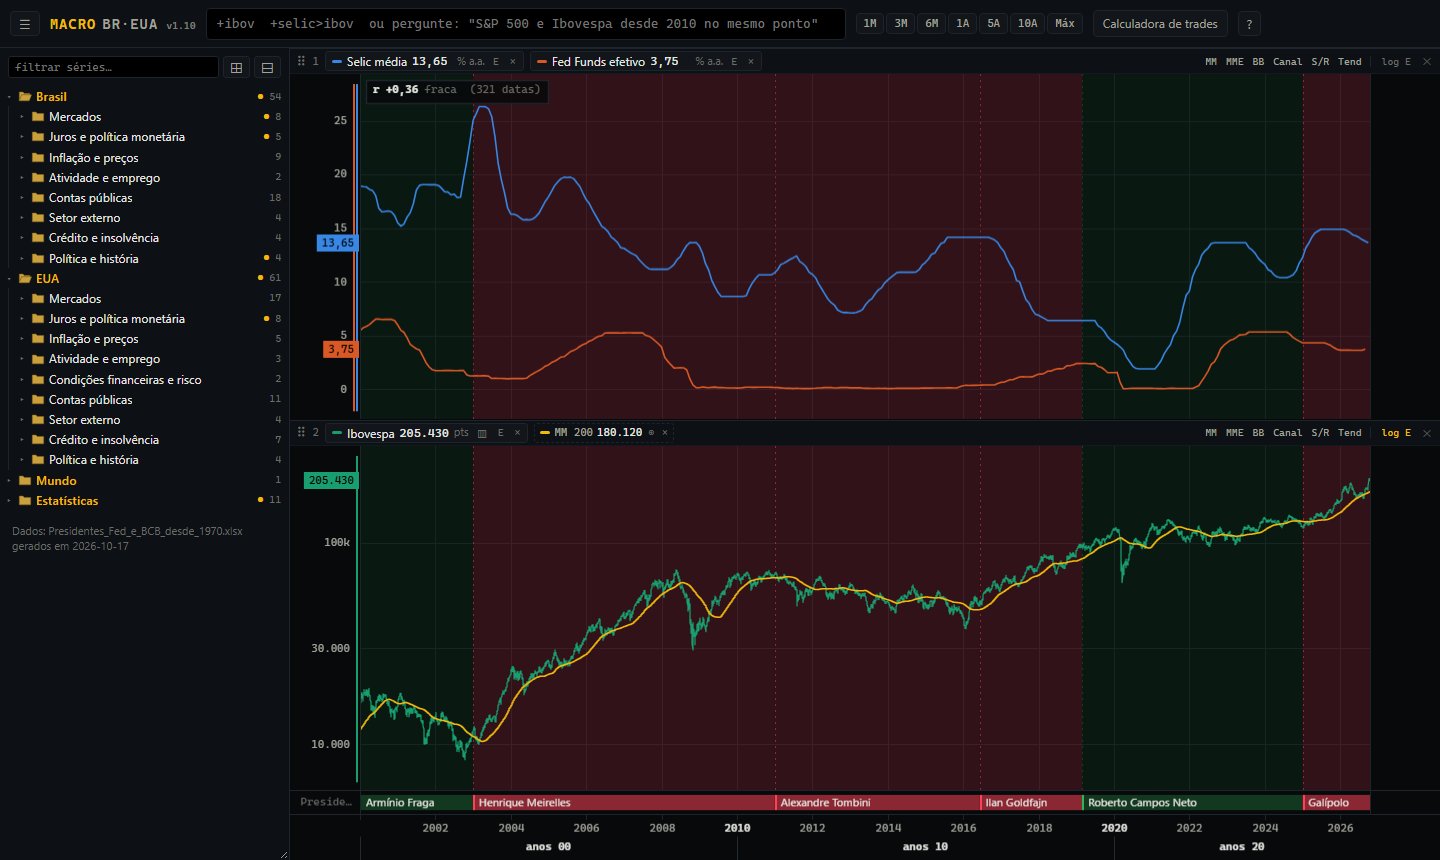
Task: Grab the drag handle of panel 2
Action: pos(301,432)
